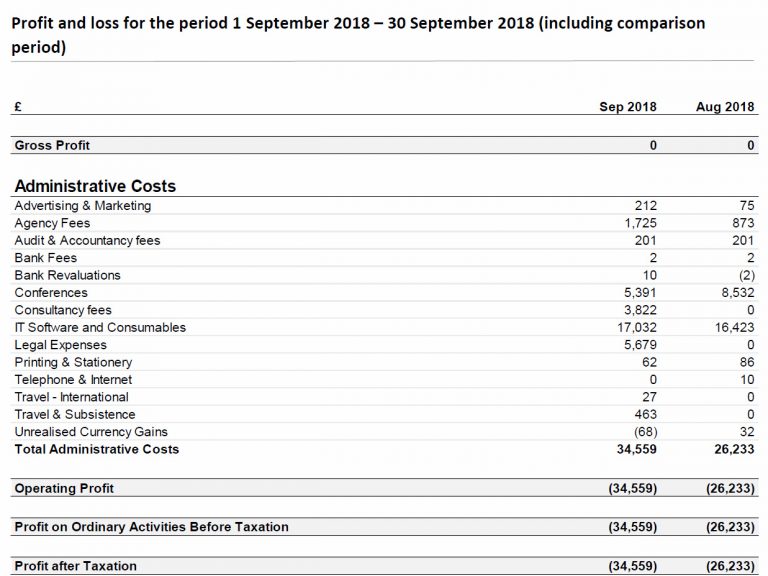The width and height of the screenshot is (768, 576).
Task: Select the Consultancy fees row label
Action: coord(63,310)
